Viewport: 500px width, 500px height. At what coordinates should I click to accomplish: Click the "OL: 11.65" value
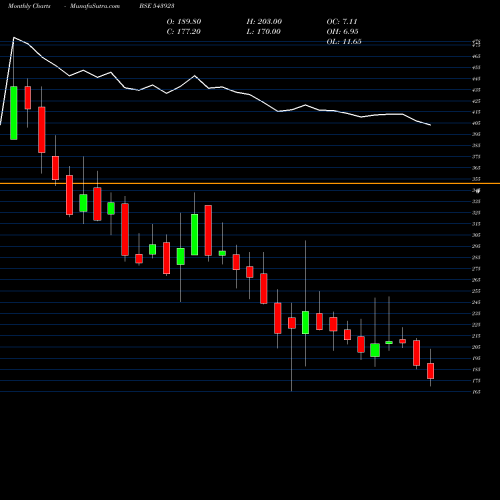tap(344, 42)
